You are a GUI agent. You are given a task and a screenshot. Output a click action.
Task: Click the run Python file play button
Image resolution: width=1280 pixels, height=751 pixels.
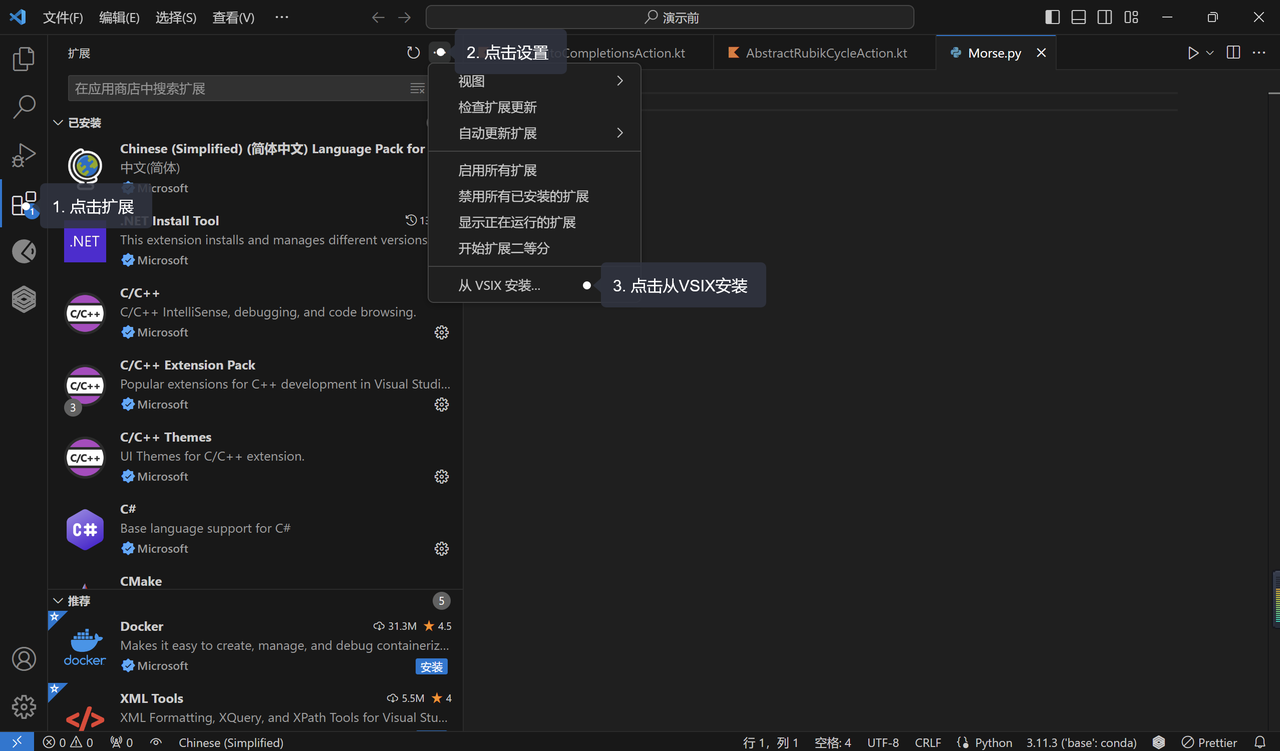tap(1192, 53)
